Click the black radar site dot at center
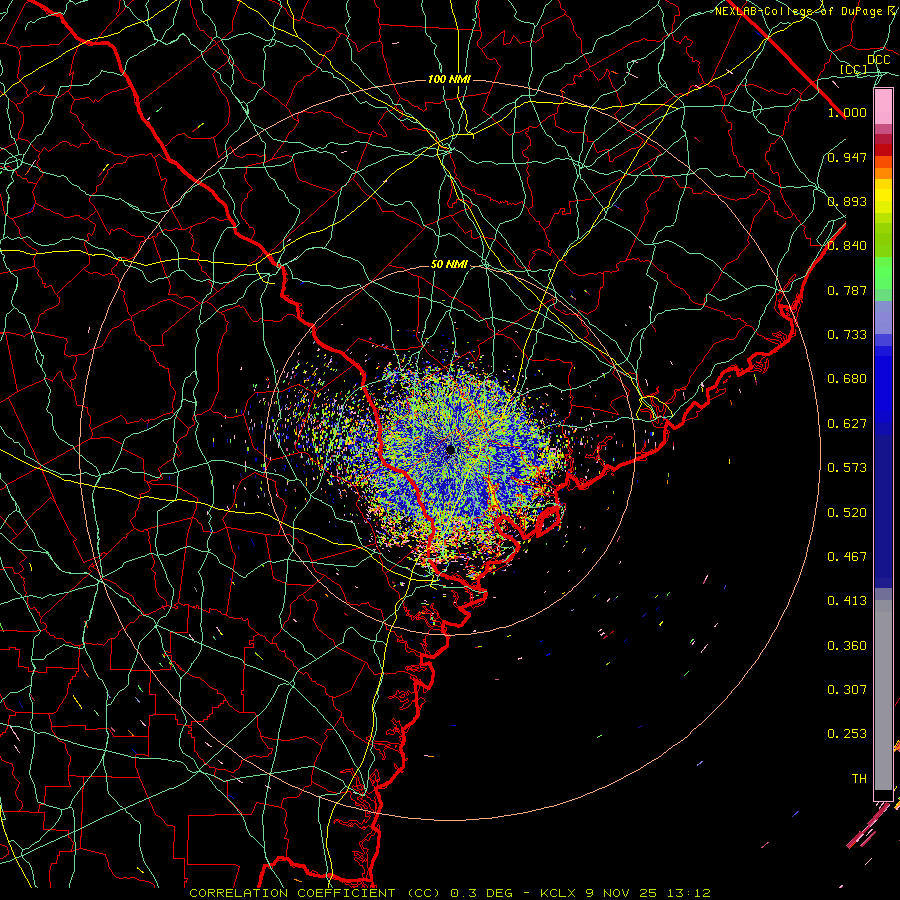Image resolution: width=900 pixels, height=900 pixels. tap(450, 450)
